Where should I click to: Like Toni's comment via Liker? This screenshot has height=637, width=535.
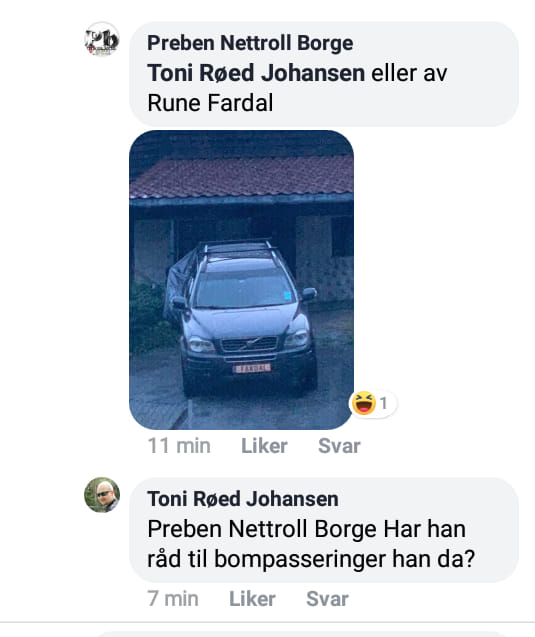[x=252, y=599]
